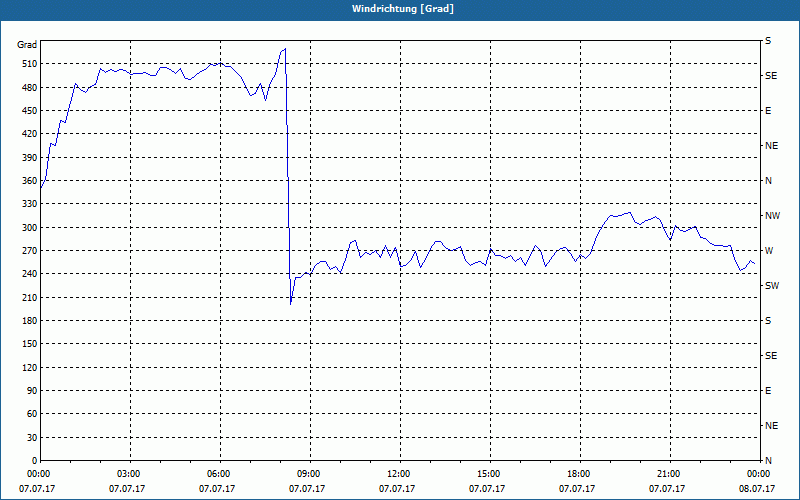Select the 270 value on the degree axis
This screenshot has width=800, height=500.
(x=29, y=251)
